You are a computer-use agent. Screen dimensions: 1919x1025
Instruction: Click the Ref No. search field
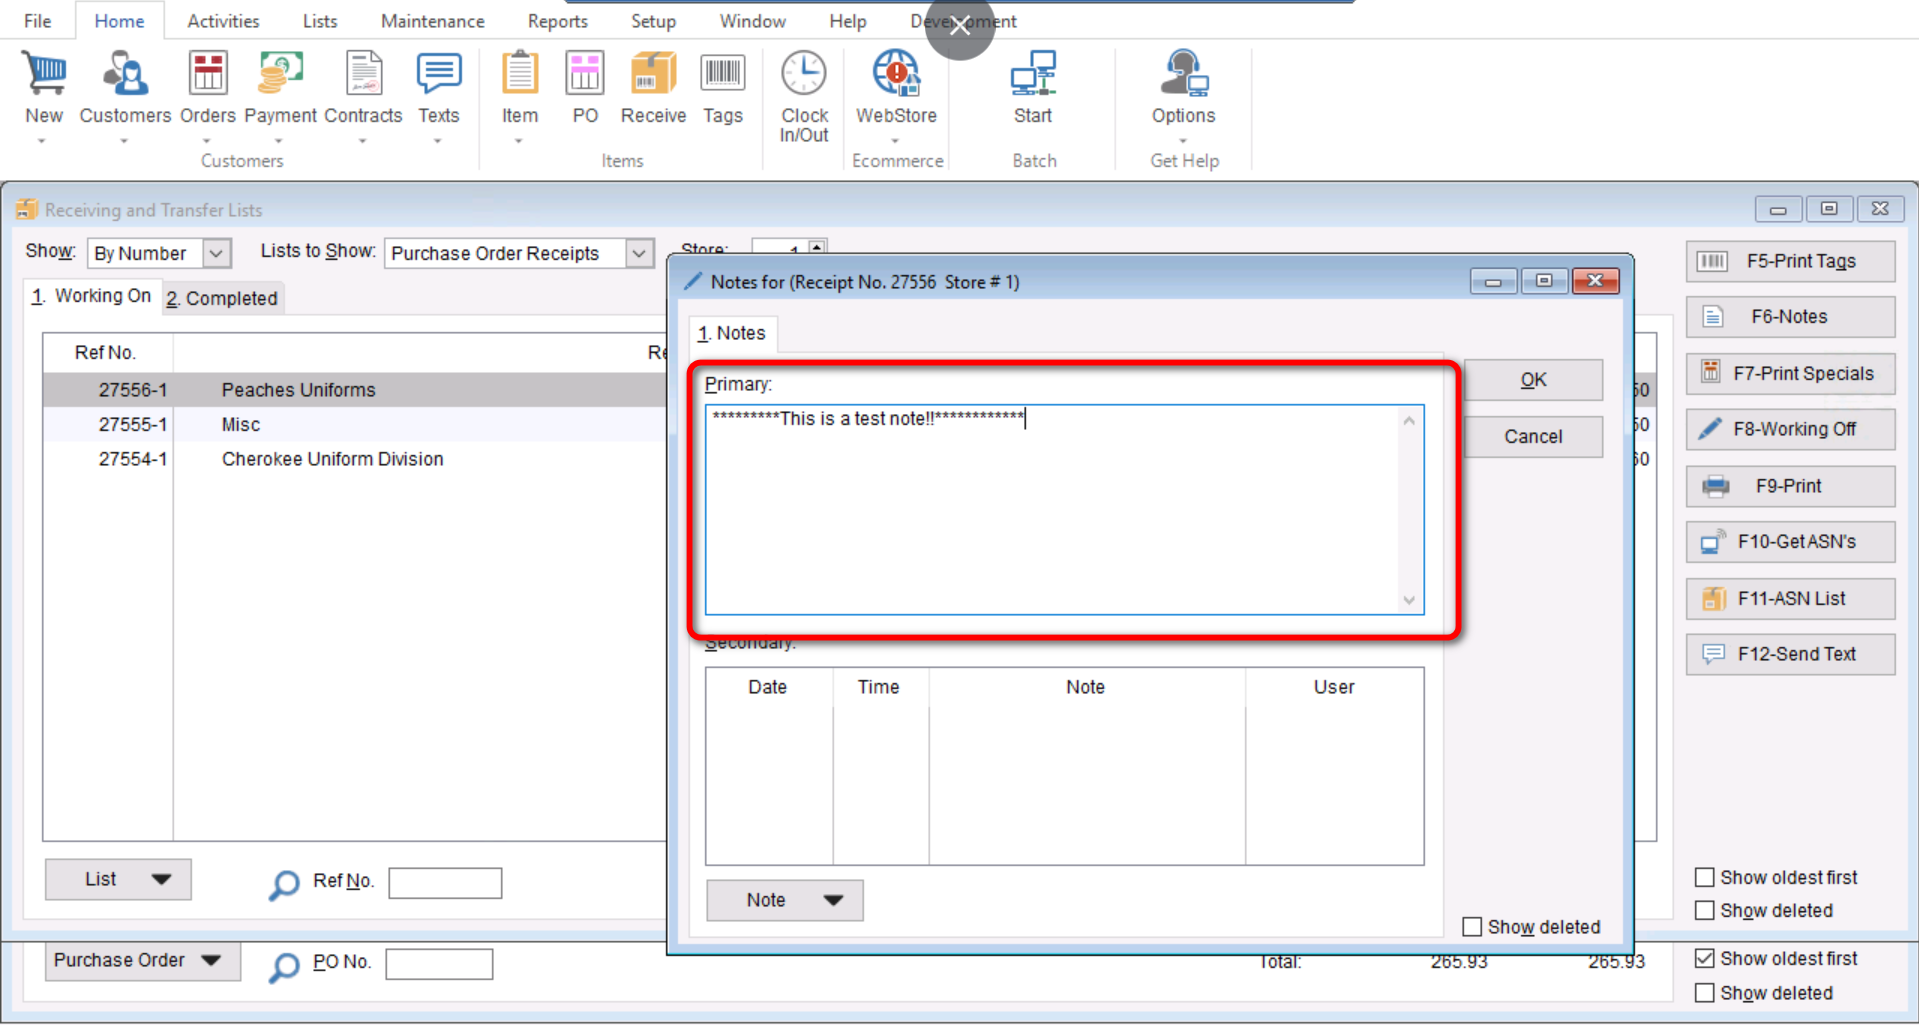(x=445, y=882)
